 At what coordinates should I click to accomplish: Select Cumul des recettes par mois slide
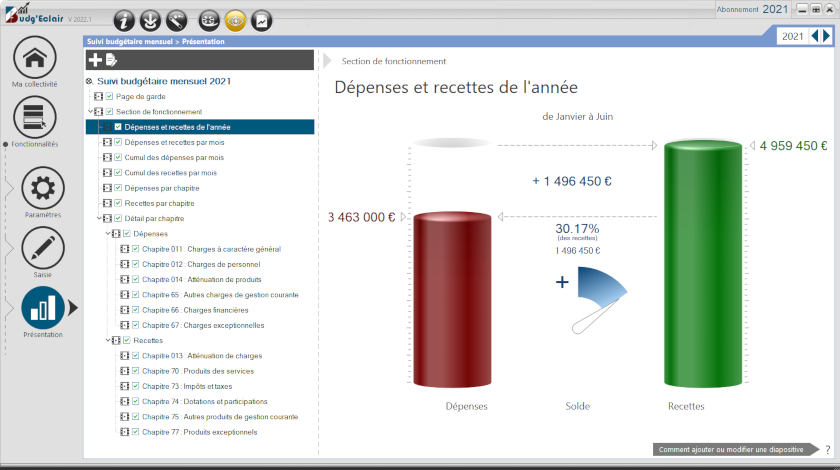coord(170,173)
